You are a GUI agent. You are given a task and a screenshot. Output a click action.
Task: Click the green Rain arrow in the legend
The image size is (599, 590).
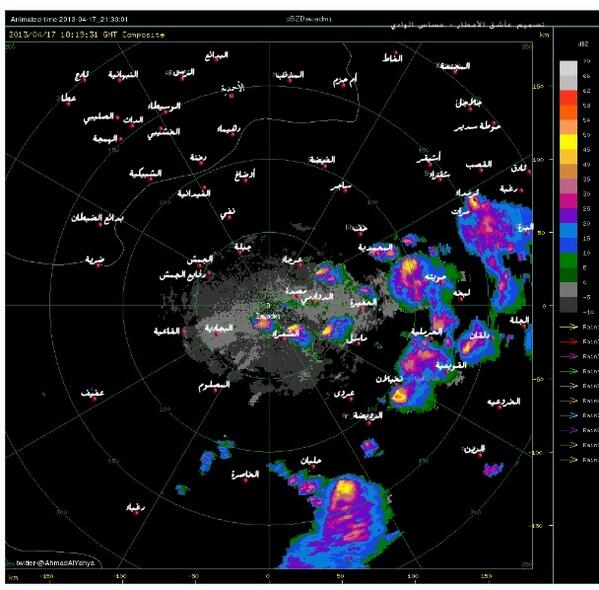pyautogui.click(x=568, y=371)
